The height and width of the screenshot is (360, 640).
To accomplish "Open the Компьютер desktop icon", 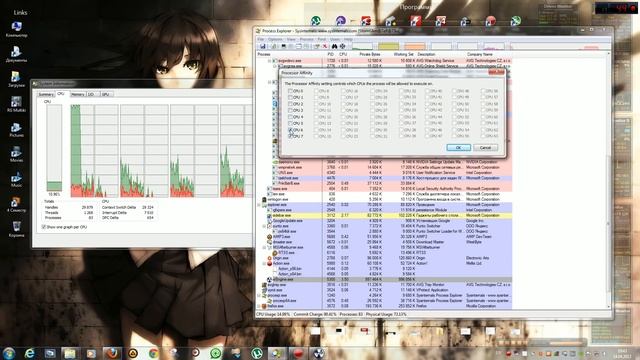I will point(16,30).
